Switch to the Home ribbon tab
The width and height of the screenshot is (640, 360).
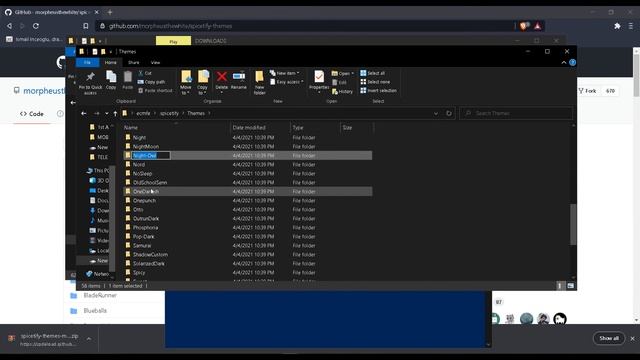coord(110,62)
